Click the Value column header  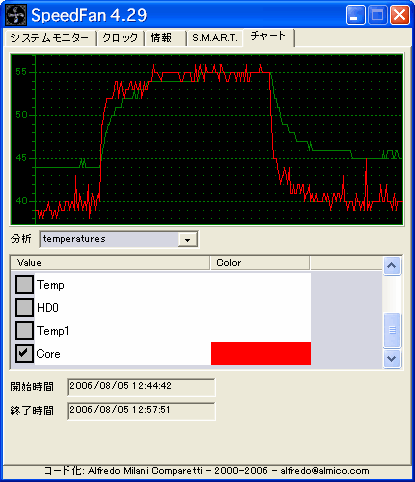110,263
